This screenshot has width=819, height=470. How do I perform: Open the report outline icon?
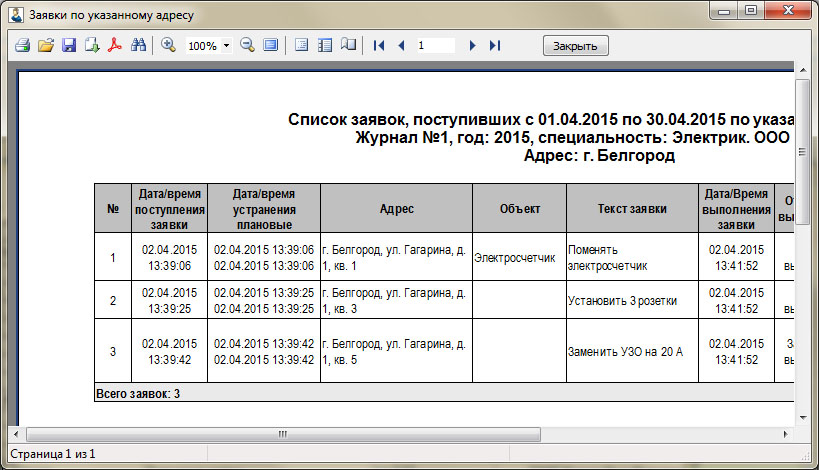pos(301,45)
